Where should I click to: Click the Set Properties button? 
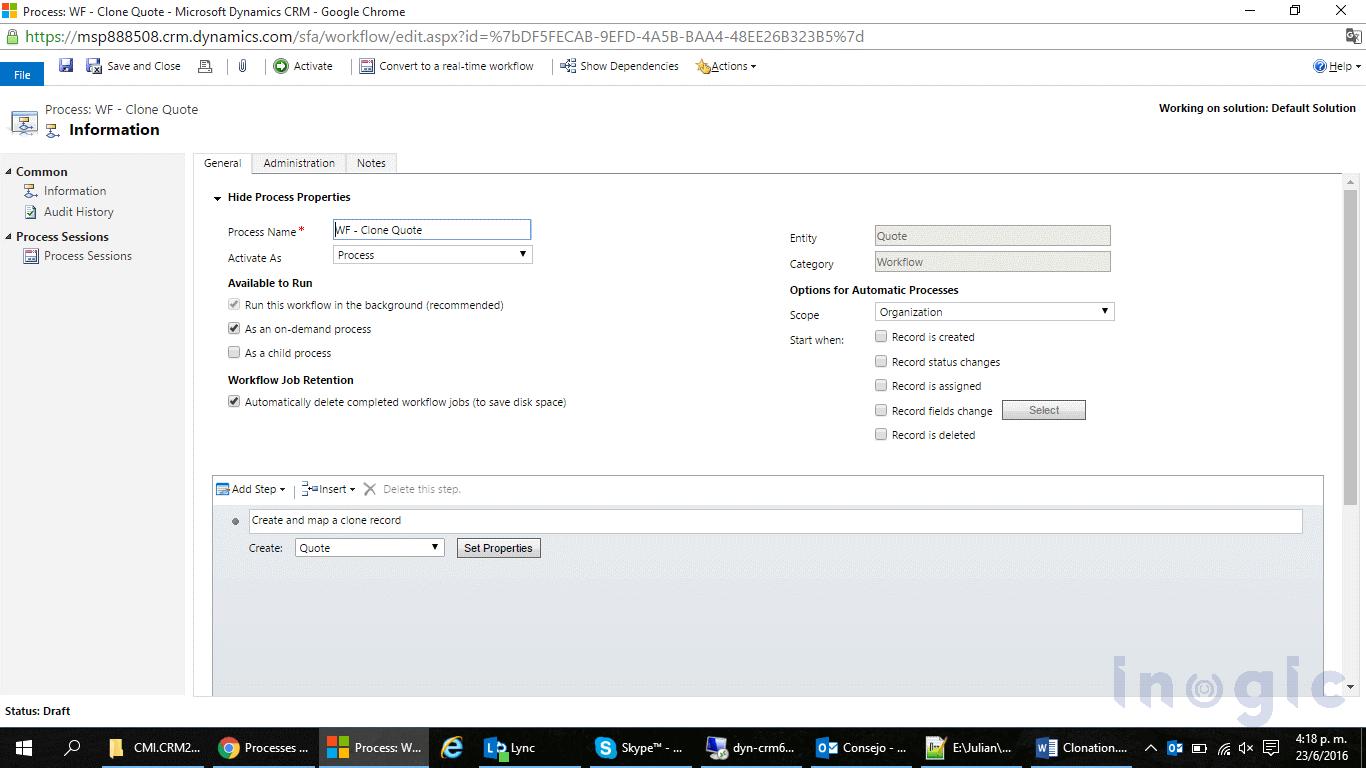pyautogui.click(x=498, y=548)
